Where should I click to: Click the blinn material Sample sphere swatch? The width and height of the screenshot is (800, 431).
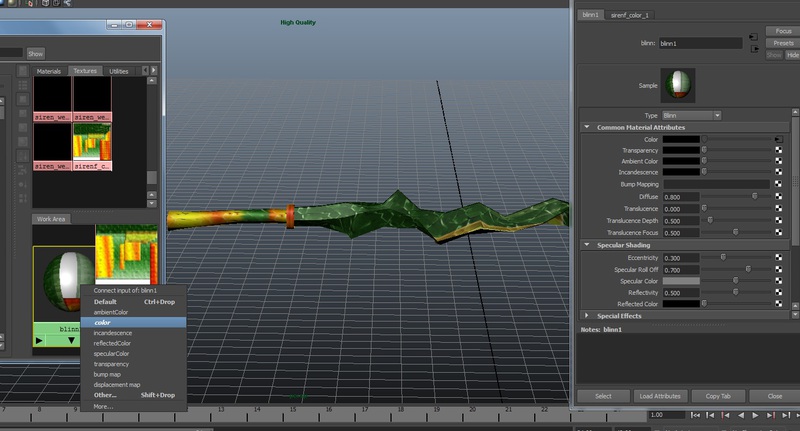point(678,85)
